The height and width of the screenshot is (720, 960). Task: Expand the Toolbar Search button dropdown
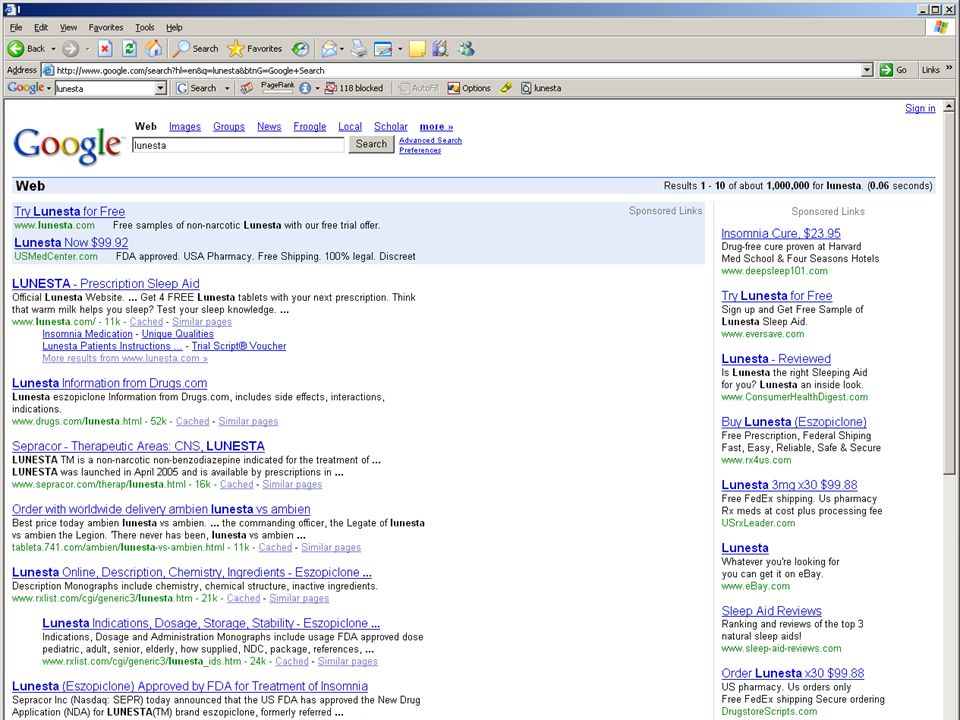pyautogui.click(x=227, y=88)
